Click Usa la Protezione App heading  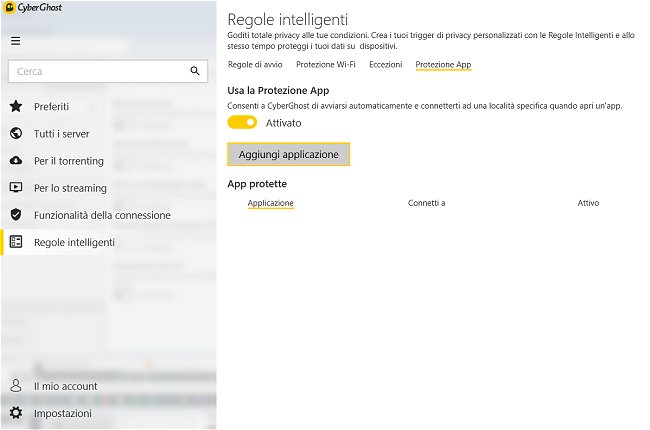point(278,90)
